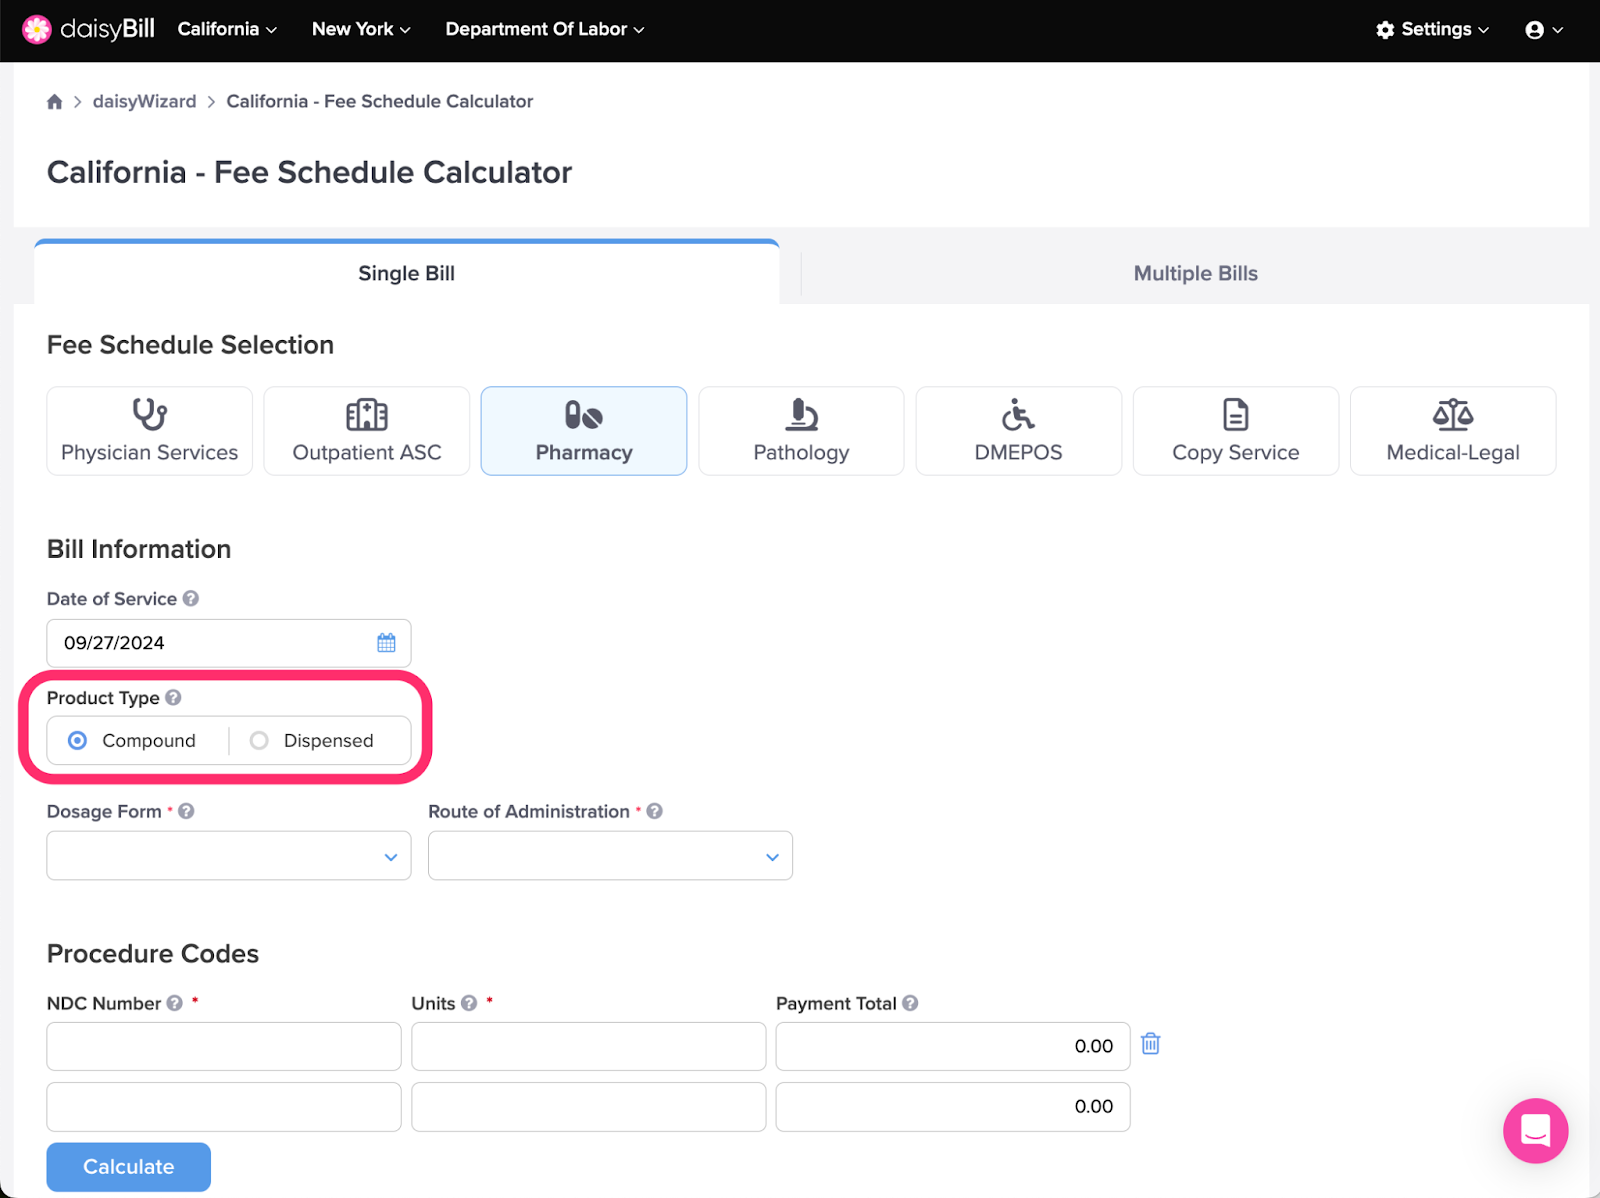Open the Date of Service calendar picker
The width and height of the screenshot is (1600, 1198).
tap(386, 643)
